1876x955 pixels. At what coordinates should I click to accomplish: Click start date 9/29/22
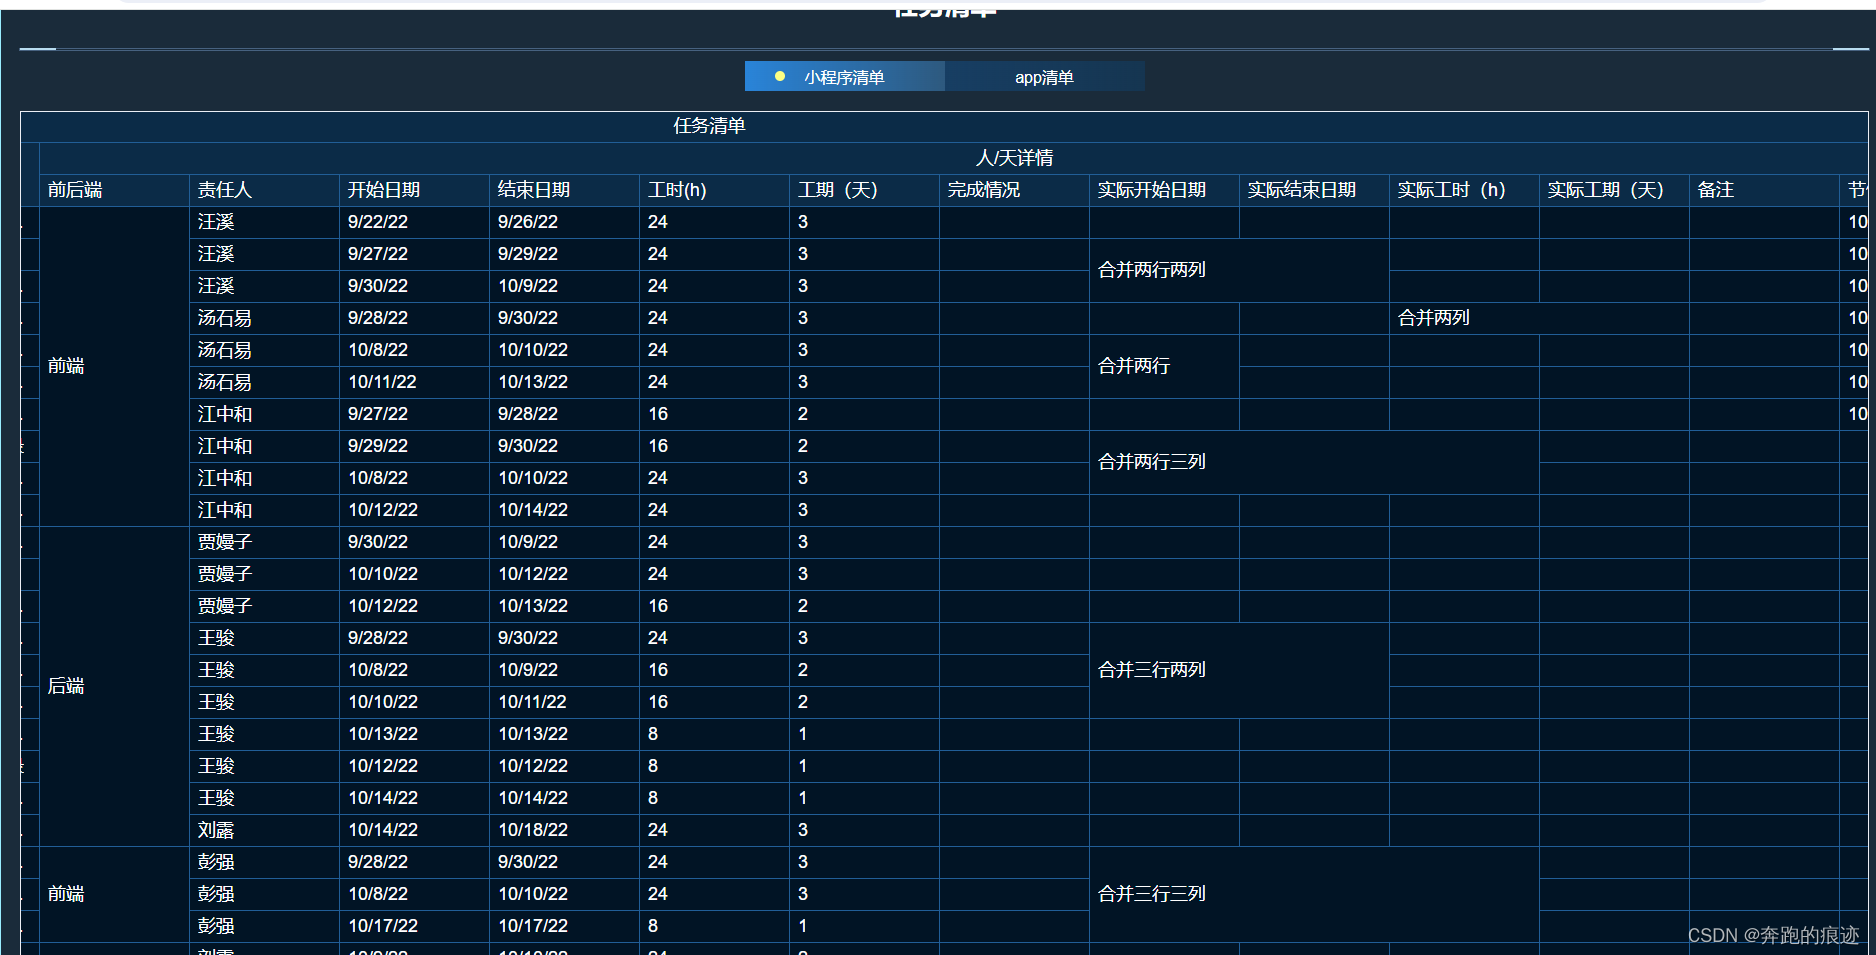click(x=378, y=446)
